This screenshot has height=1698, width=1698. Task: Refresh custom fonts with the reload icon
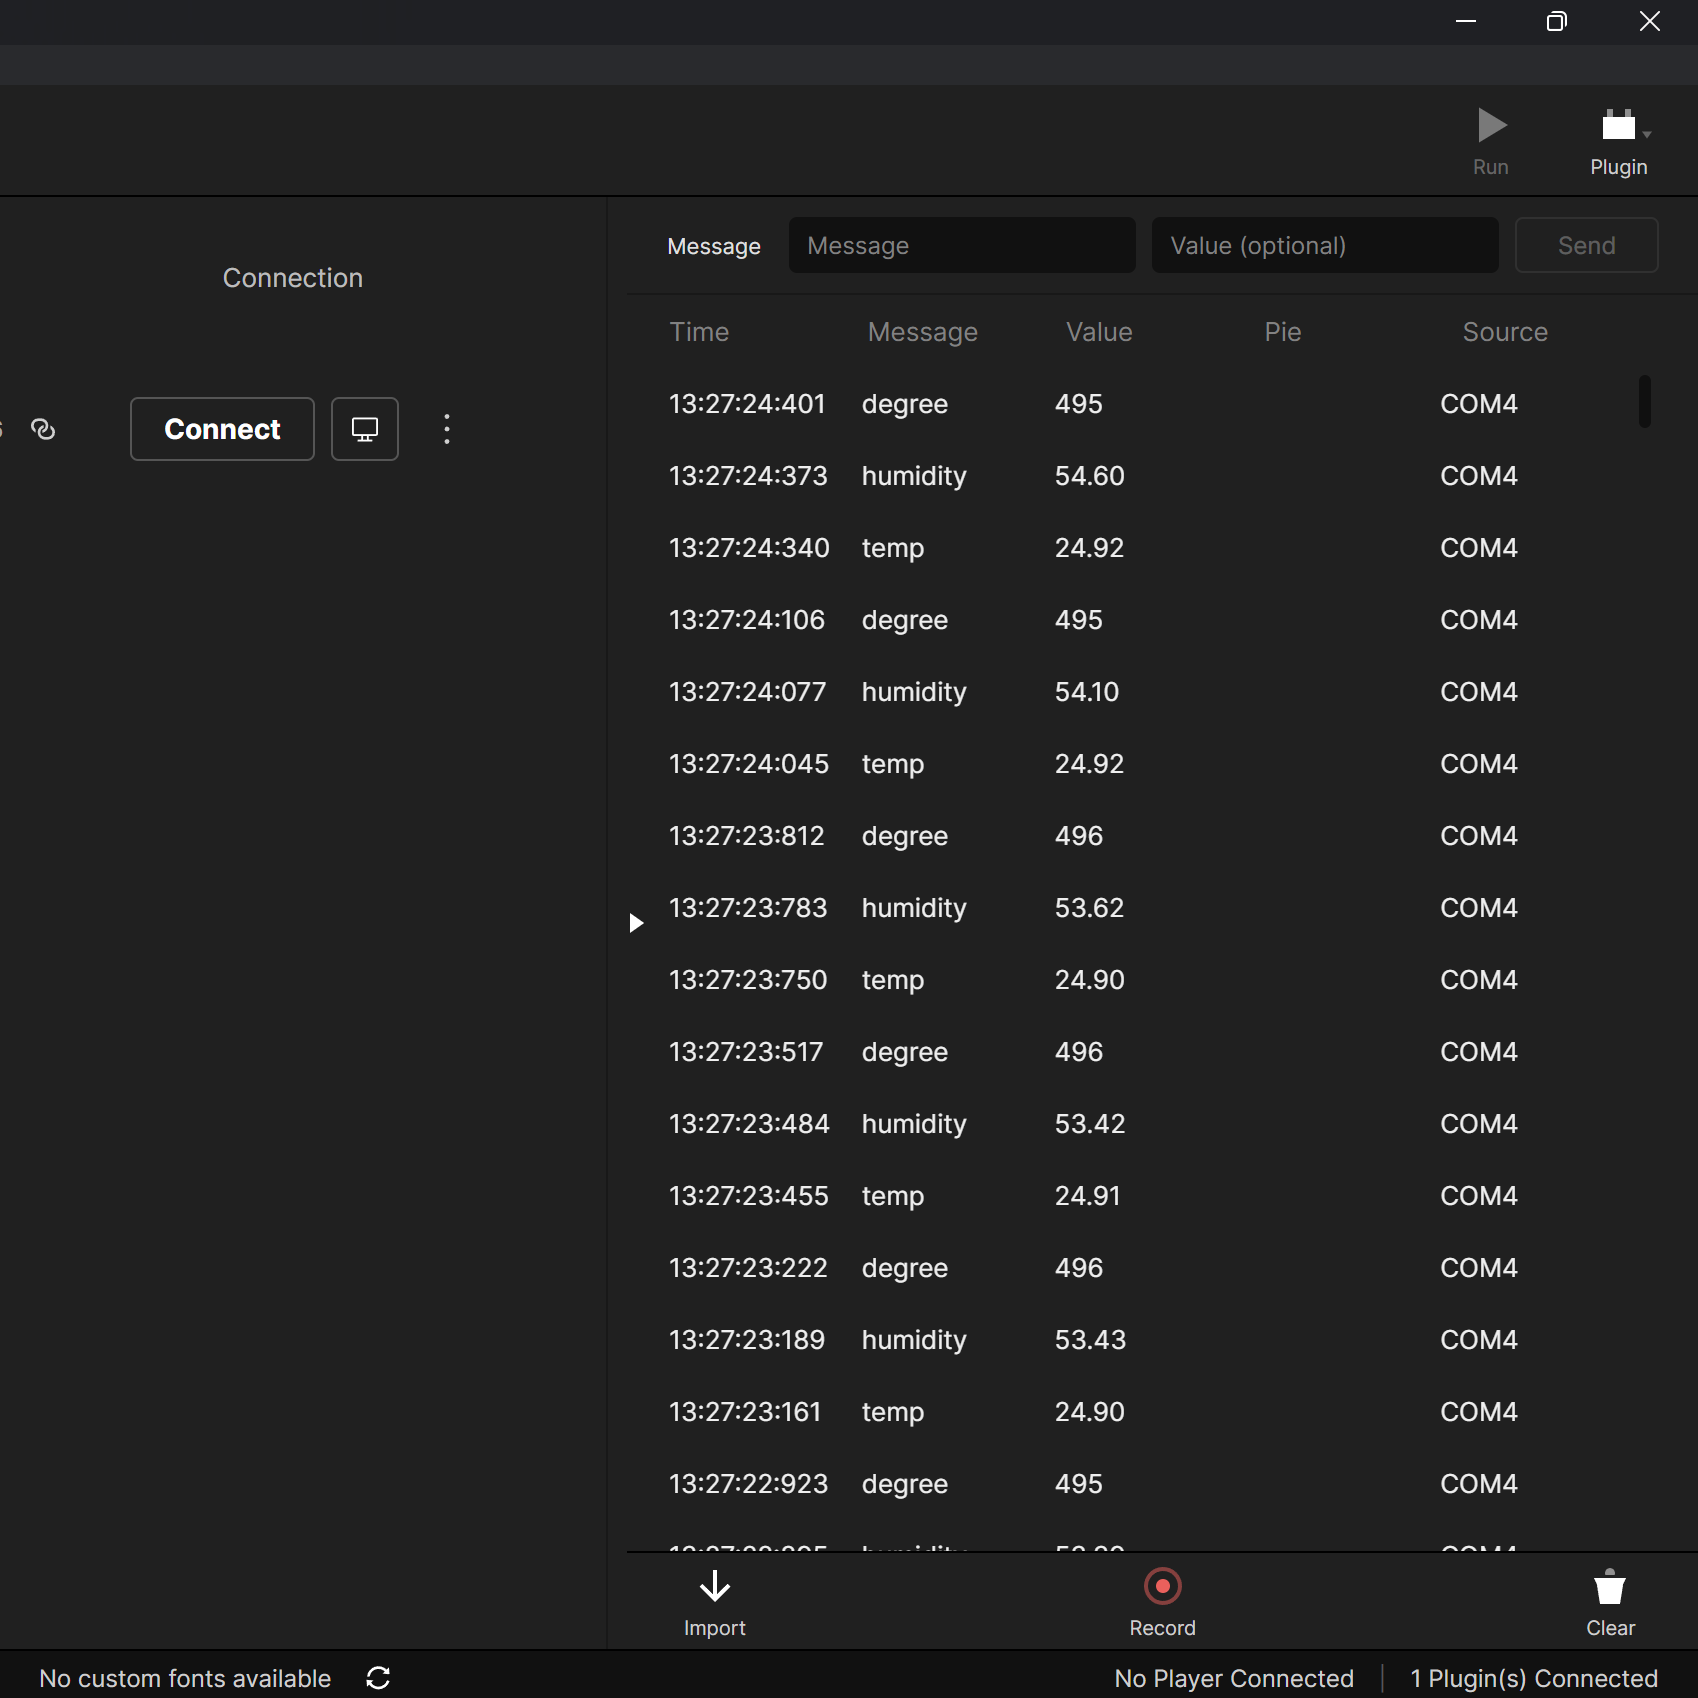tap(378, 1678)
